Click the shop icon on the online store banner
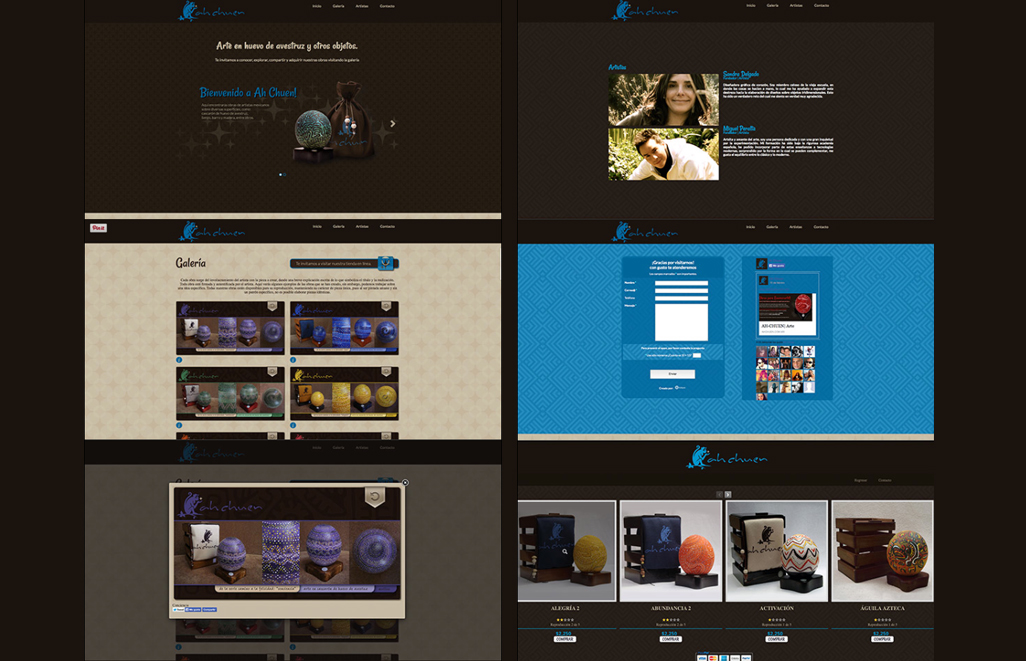 tap(385, 264)
